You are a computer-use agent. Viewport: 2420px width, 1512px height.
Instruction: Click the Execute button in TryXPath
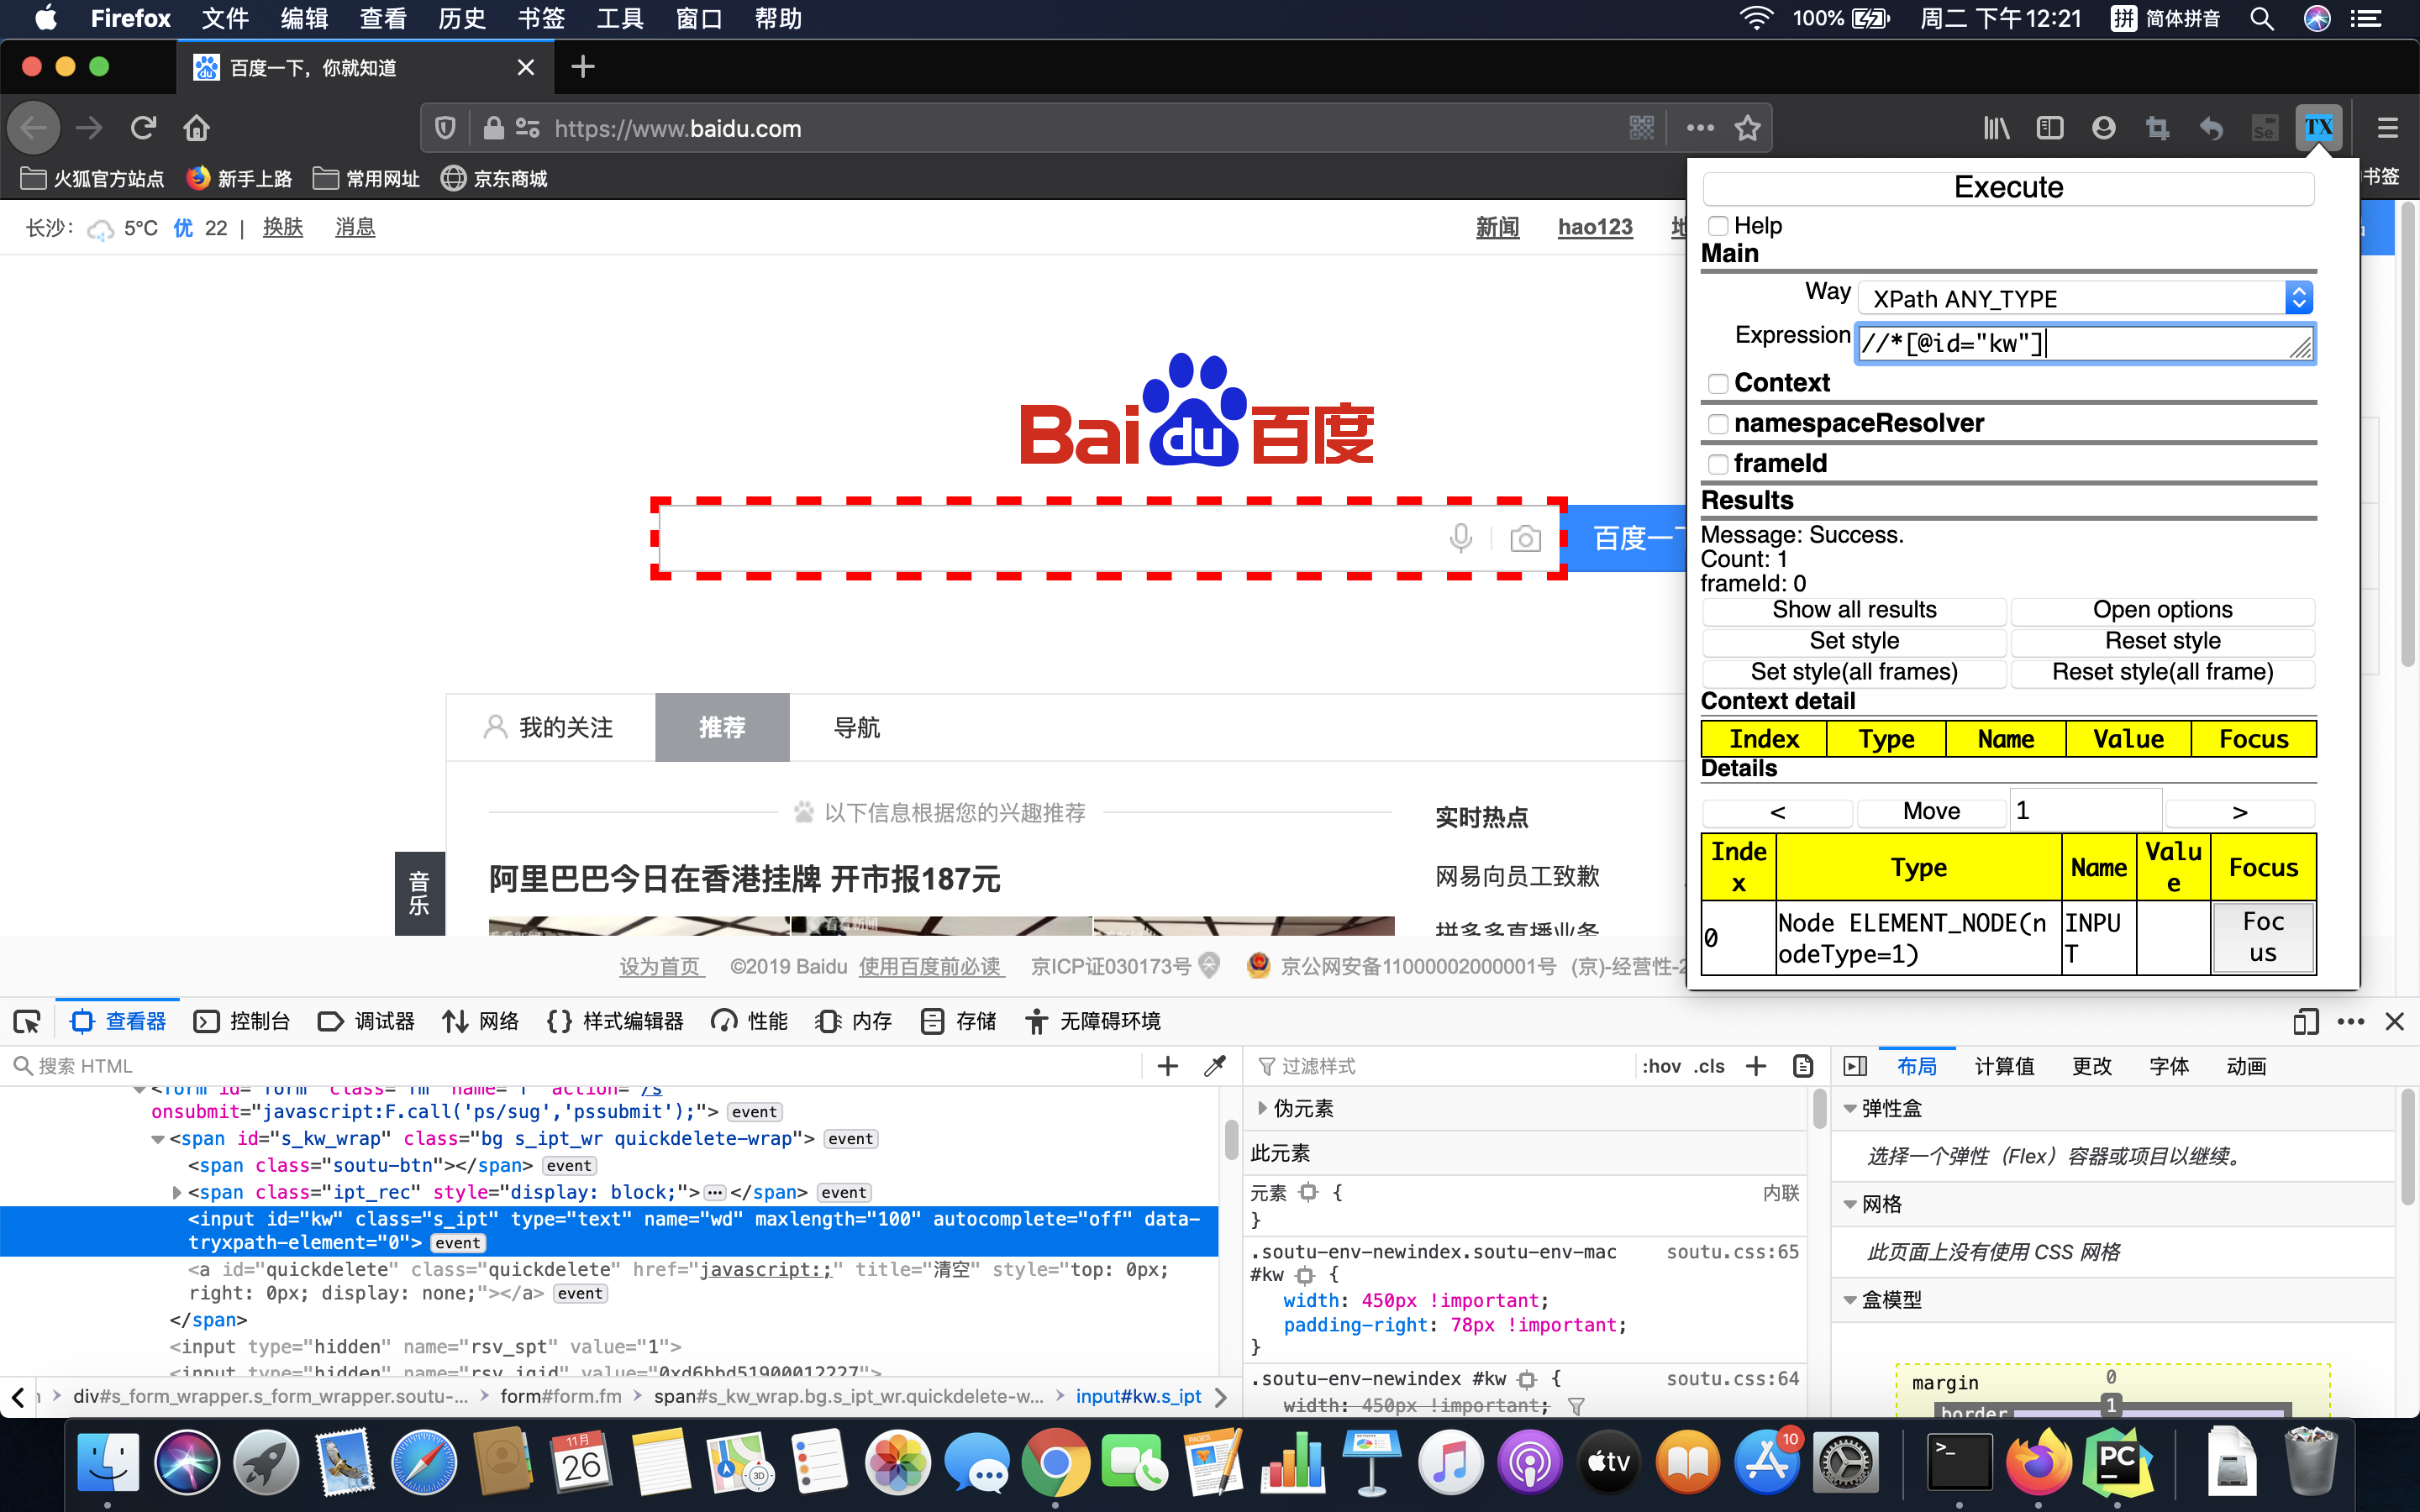[x=2008, y=187]
